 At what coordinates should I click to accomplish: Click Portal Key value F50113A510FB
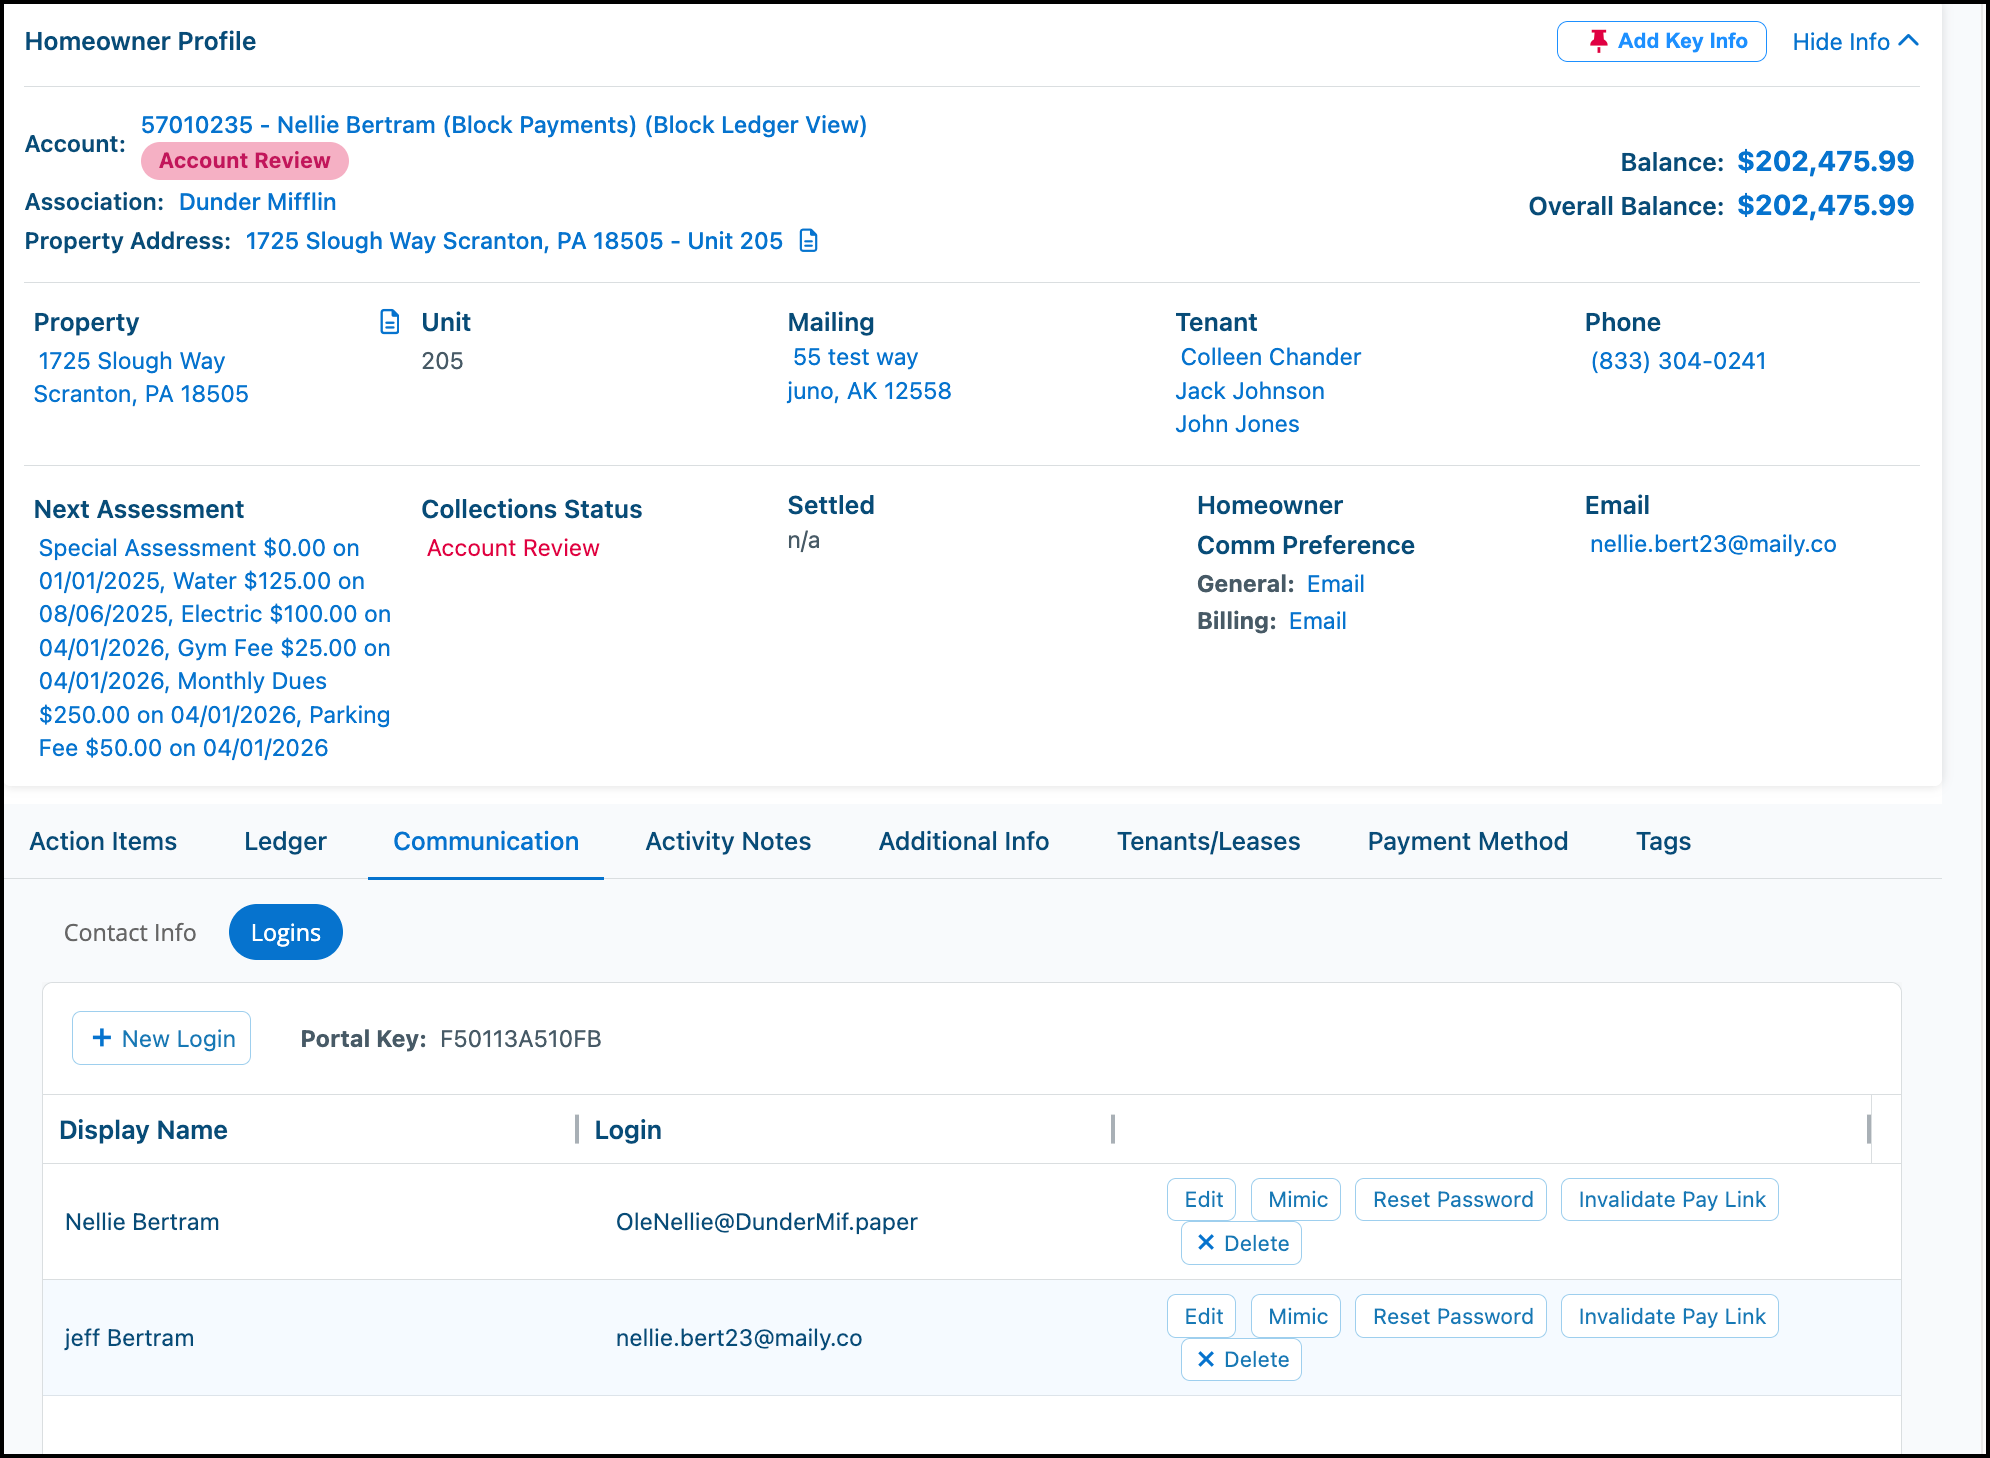(x=521, y=1039)
